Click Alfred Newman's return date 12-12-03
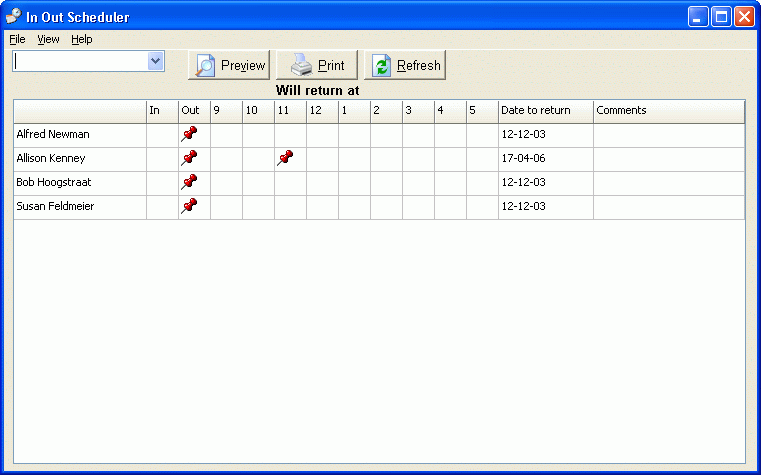This screenshot has width=761, height=475. (x=524, y=134)
